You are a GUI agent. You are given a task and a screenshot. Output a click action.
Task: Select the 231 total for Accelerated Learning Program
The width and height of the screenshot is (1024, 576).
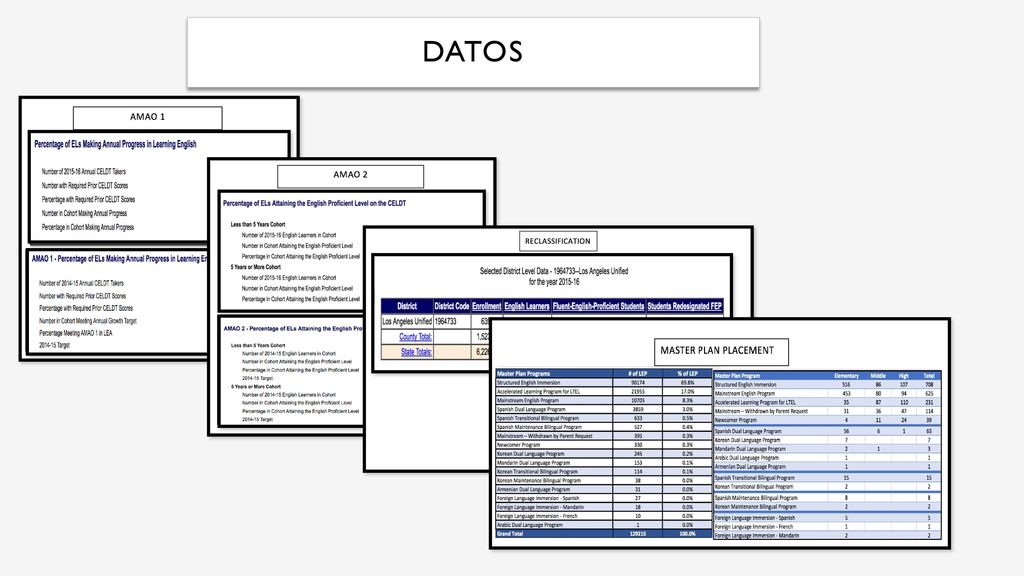coord(929,402)
